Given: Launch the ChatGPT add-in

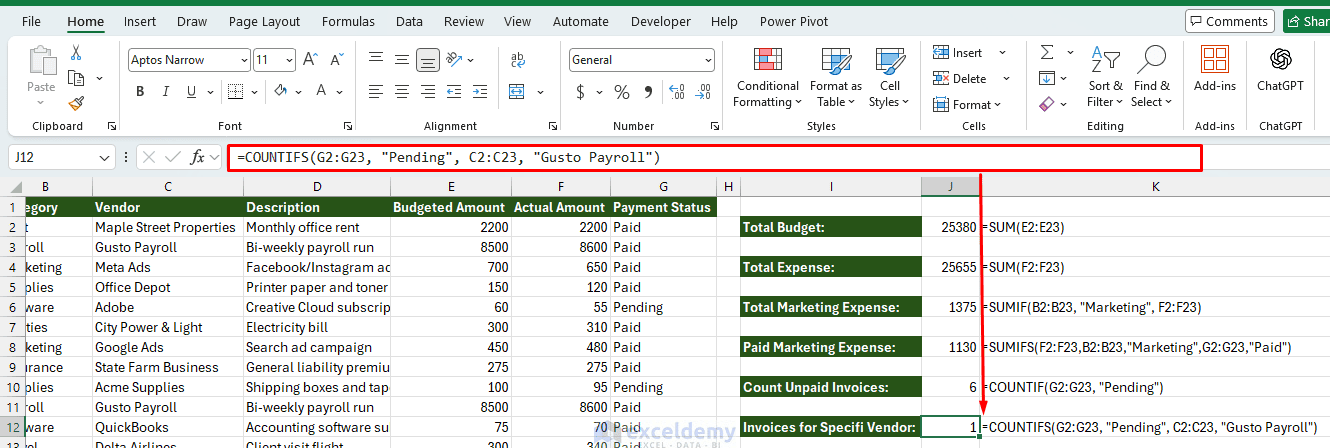Looking at the screenshot, I should (1280, 68).
